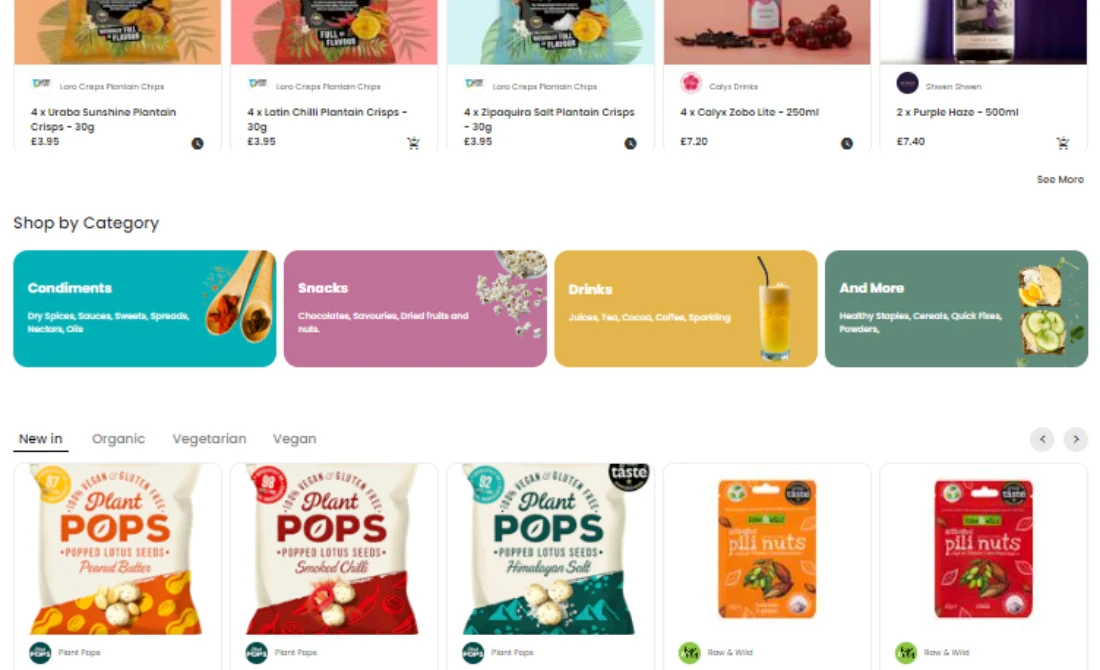The image size is (1100, 670).
Task: Add Purple Haze 500ml to cart
Action: (1063, 143)
